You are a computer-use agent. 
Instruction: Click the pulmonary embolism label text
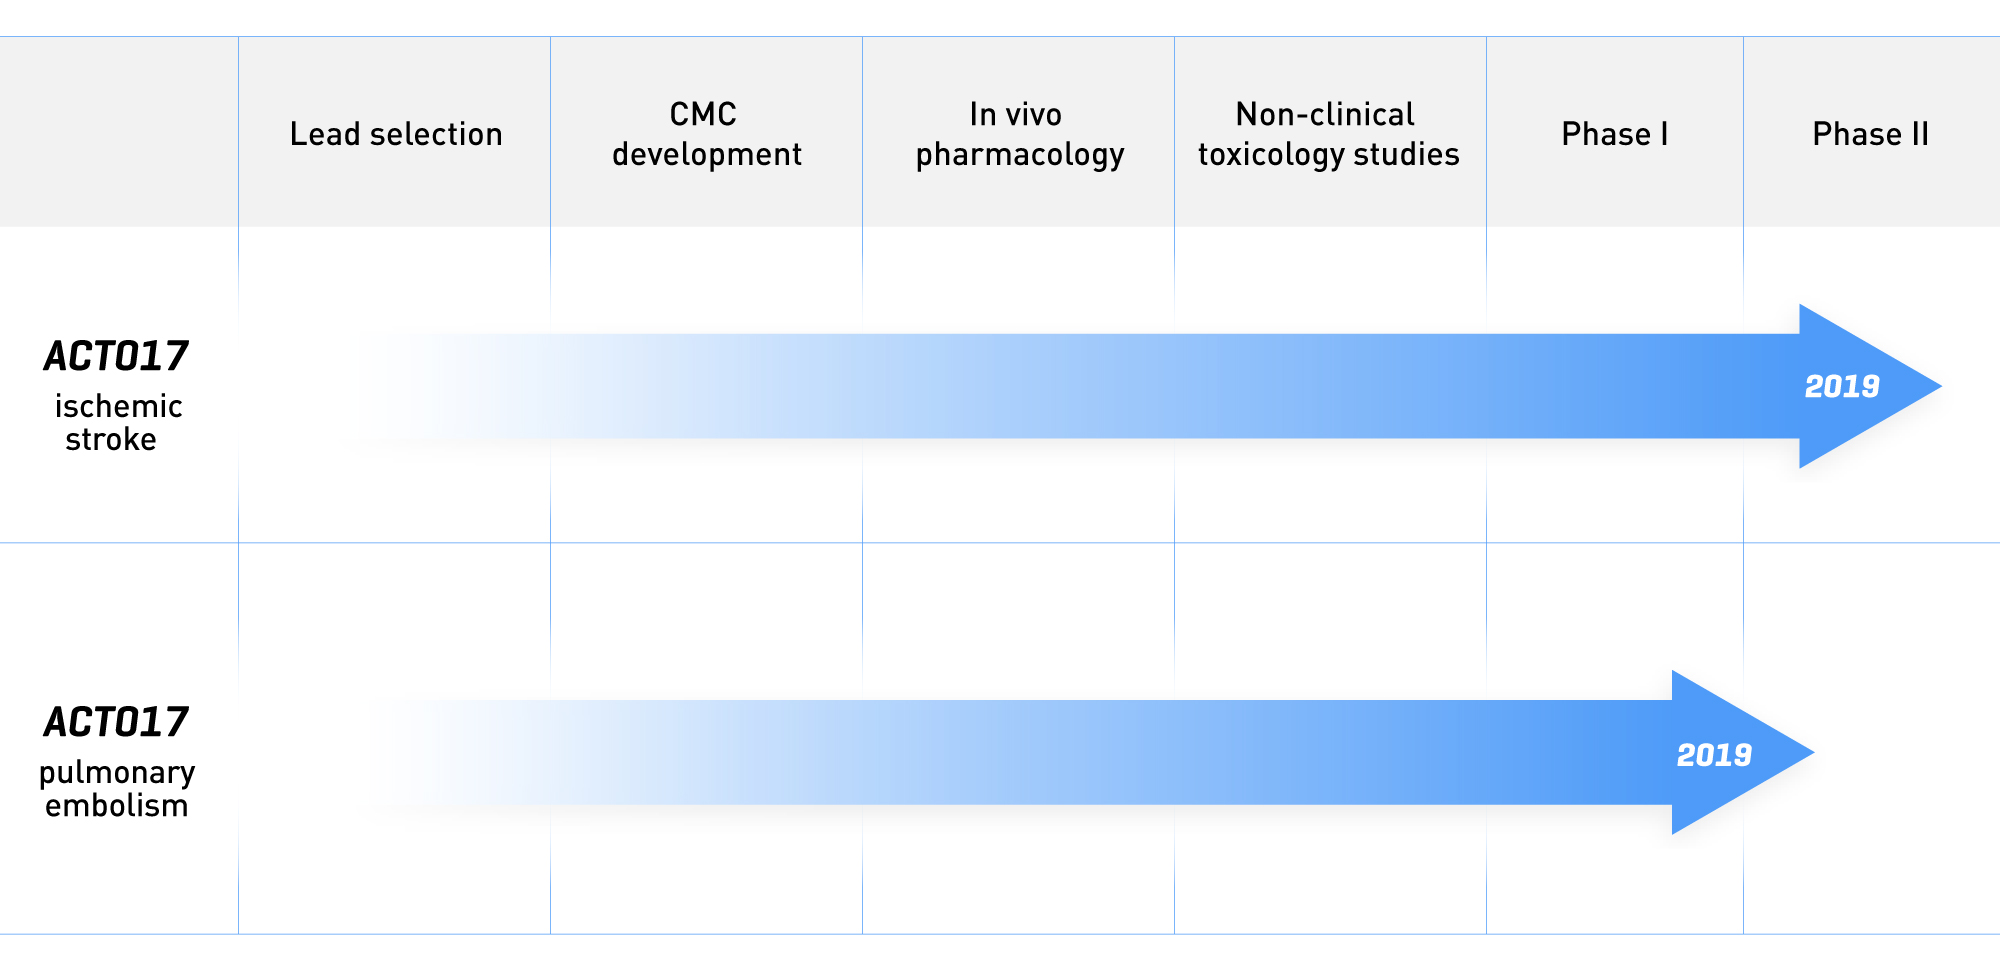[x=117, y=788]
